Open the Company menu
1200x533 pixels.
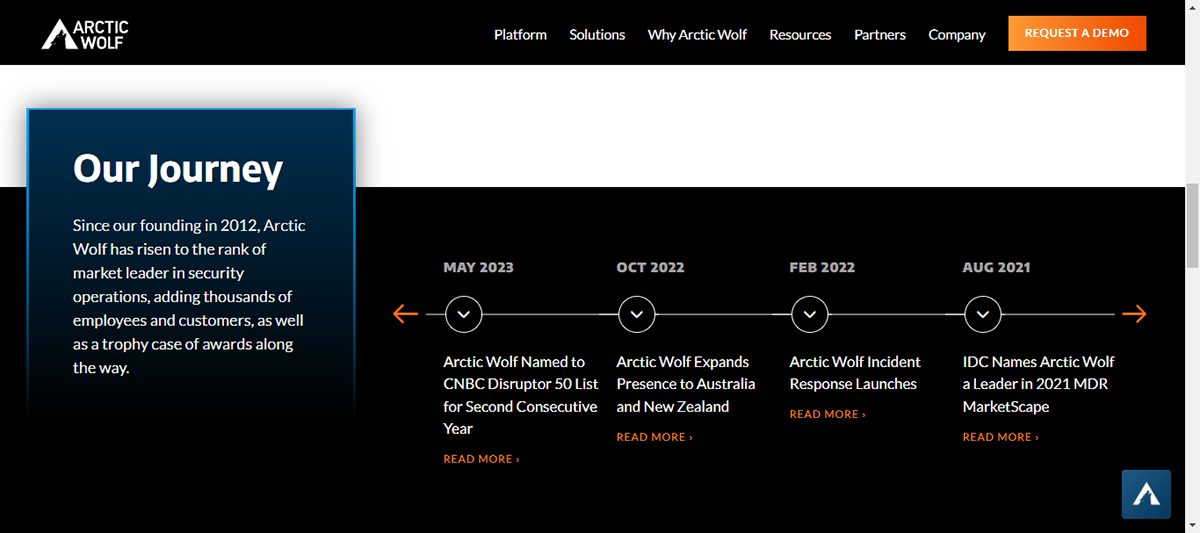click(957, 34)
